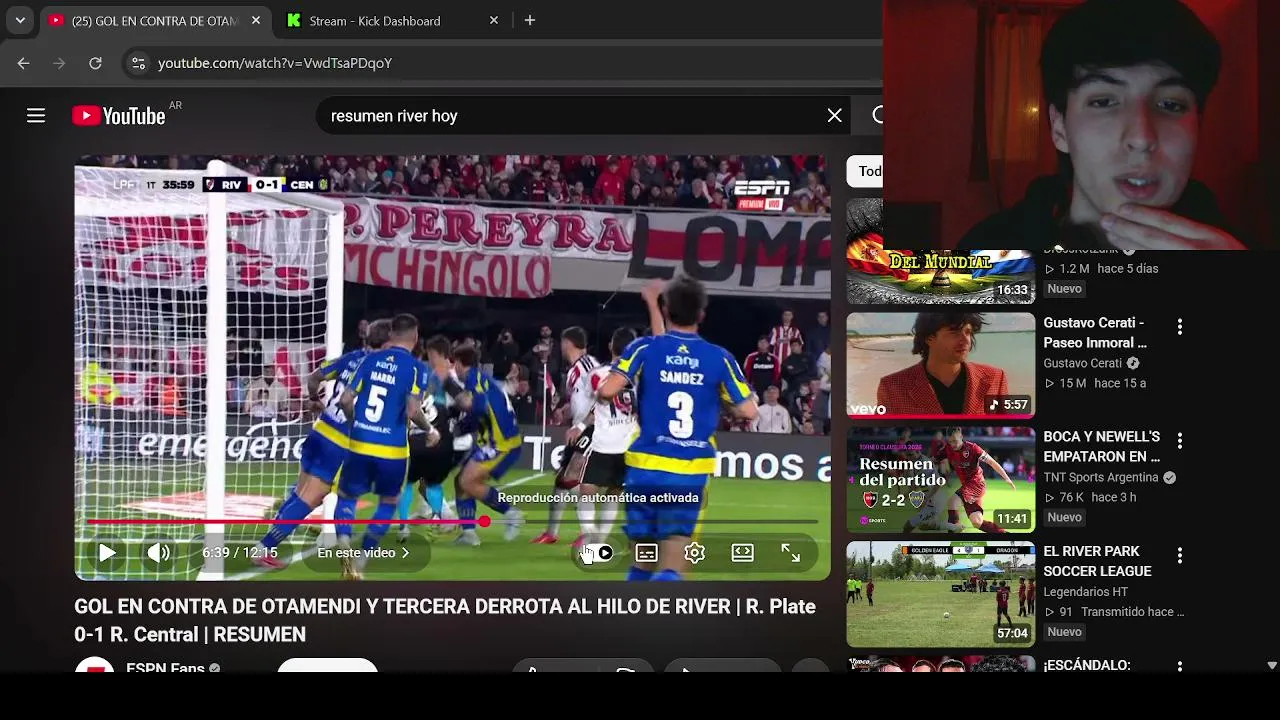The width and height of the screenshot is (1280, 720).
Task: Turn on subtitles in the player
Action: [647, 553]
